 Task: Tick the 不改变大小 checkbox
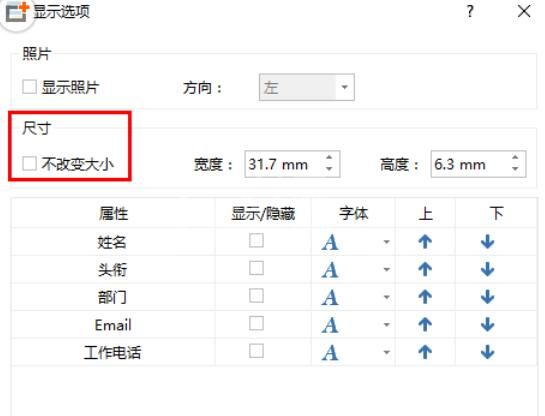(29, 163)
